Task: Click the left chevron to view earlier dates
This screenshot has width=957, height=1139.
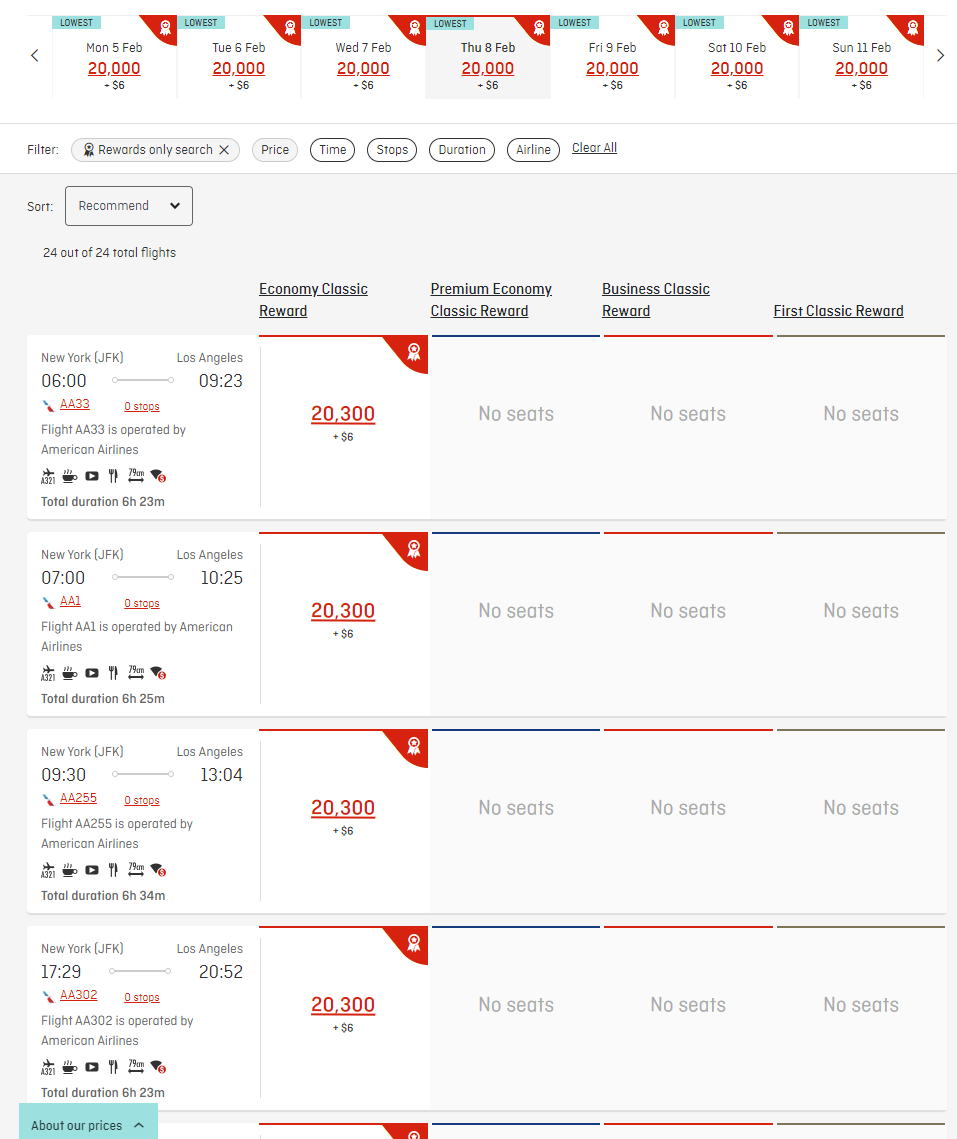Action: [34, 55]
